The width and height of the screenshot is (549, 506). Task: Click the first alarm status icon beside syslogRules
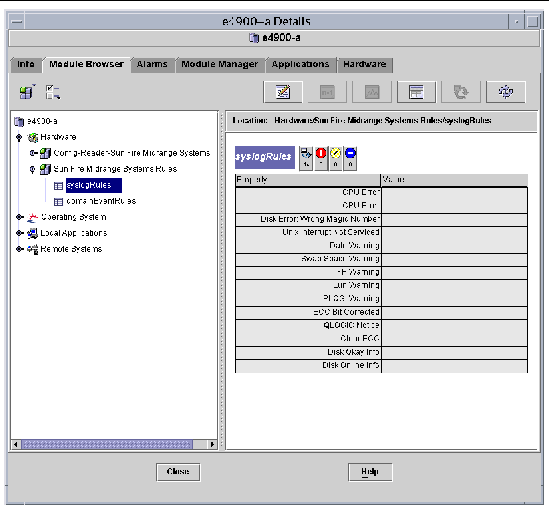click(306, 158)
